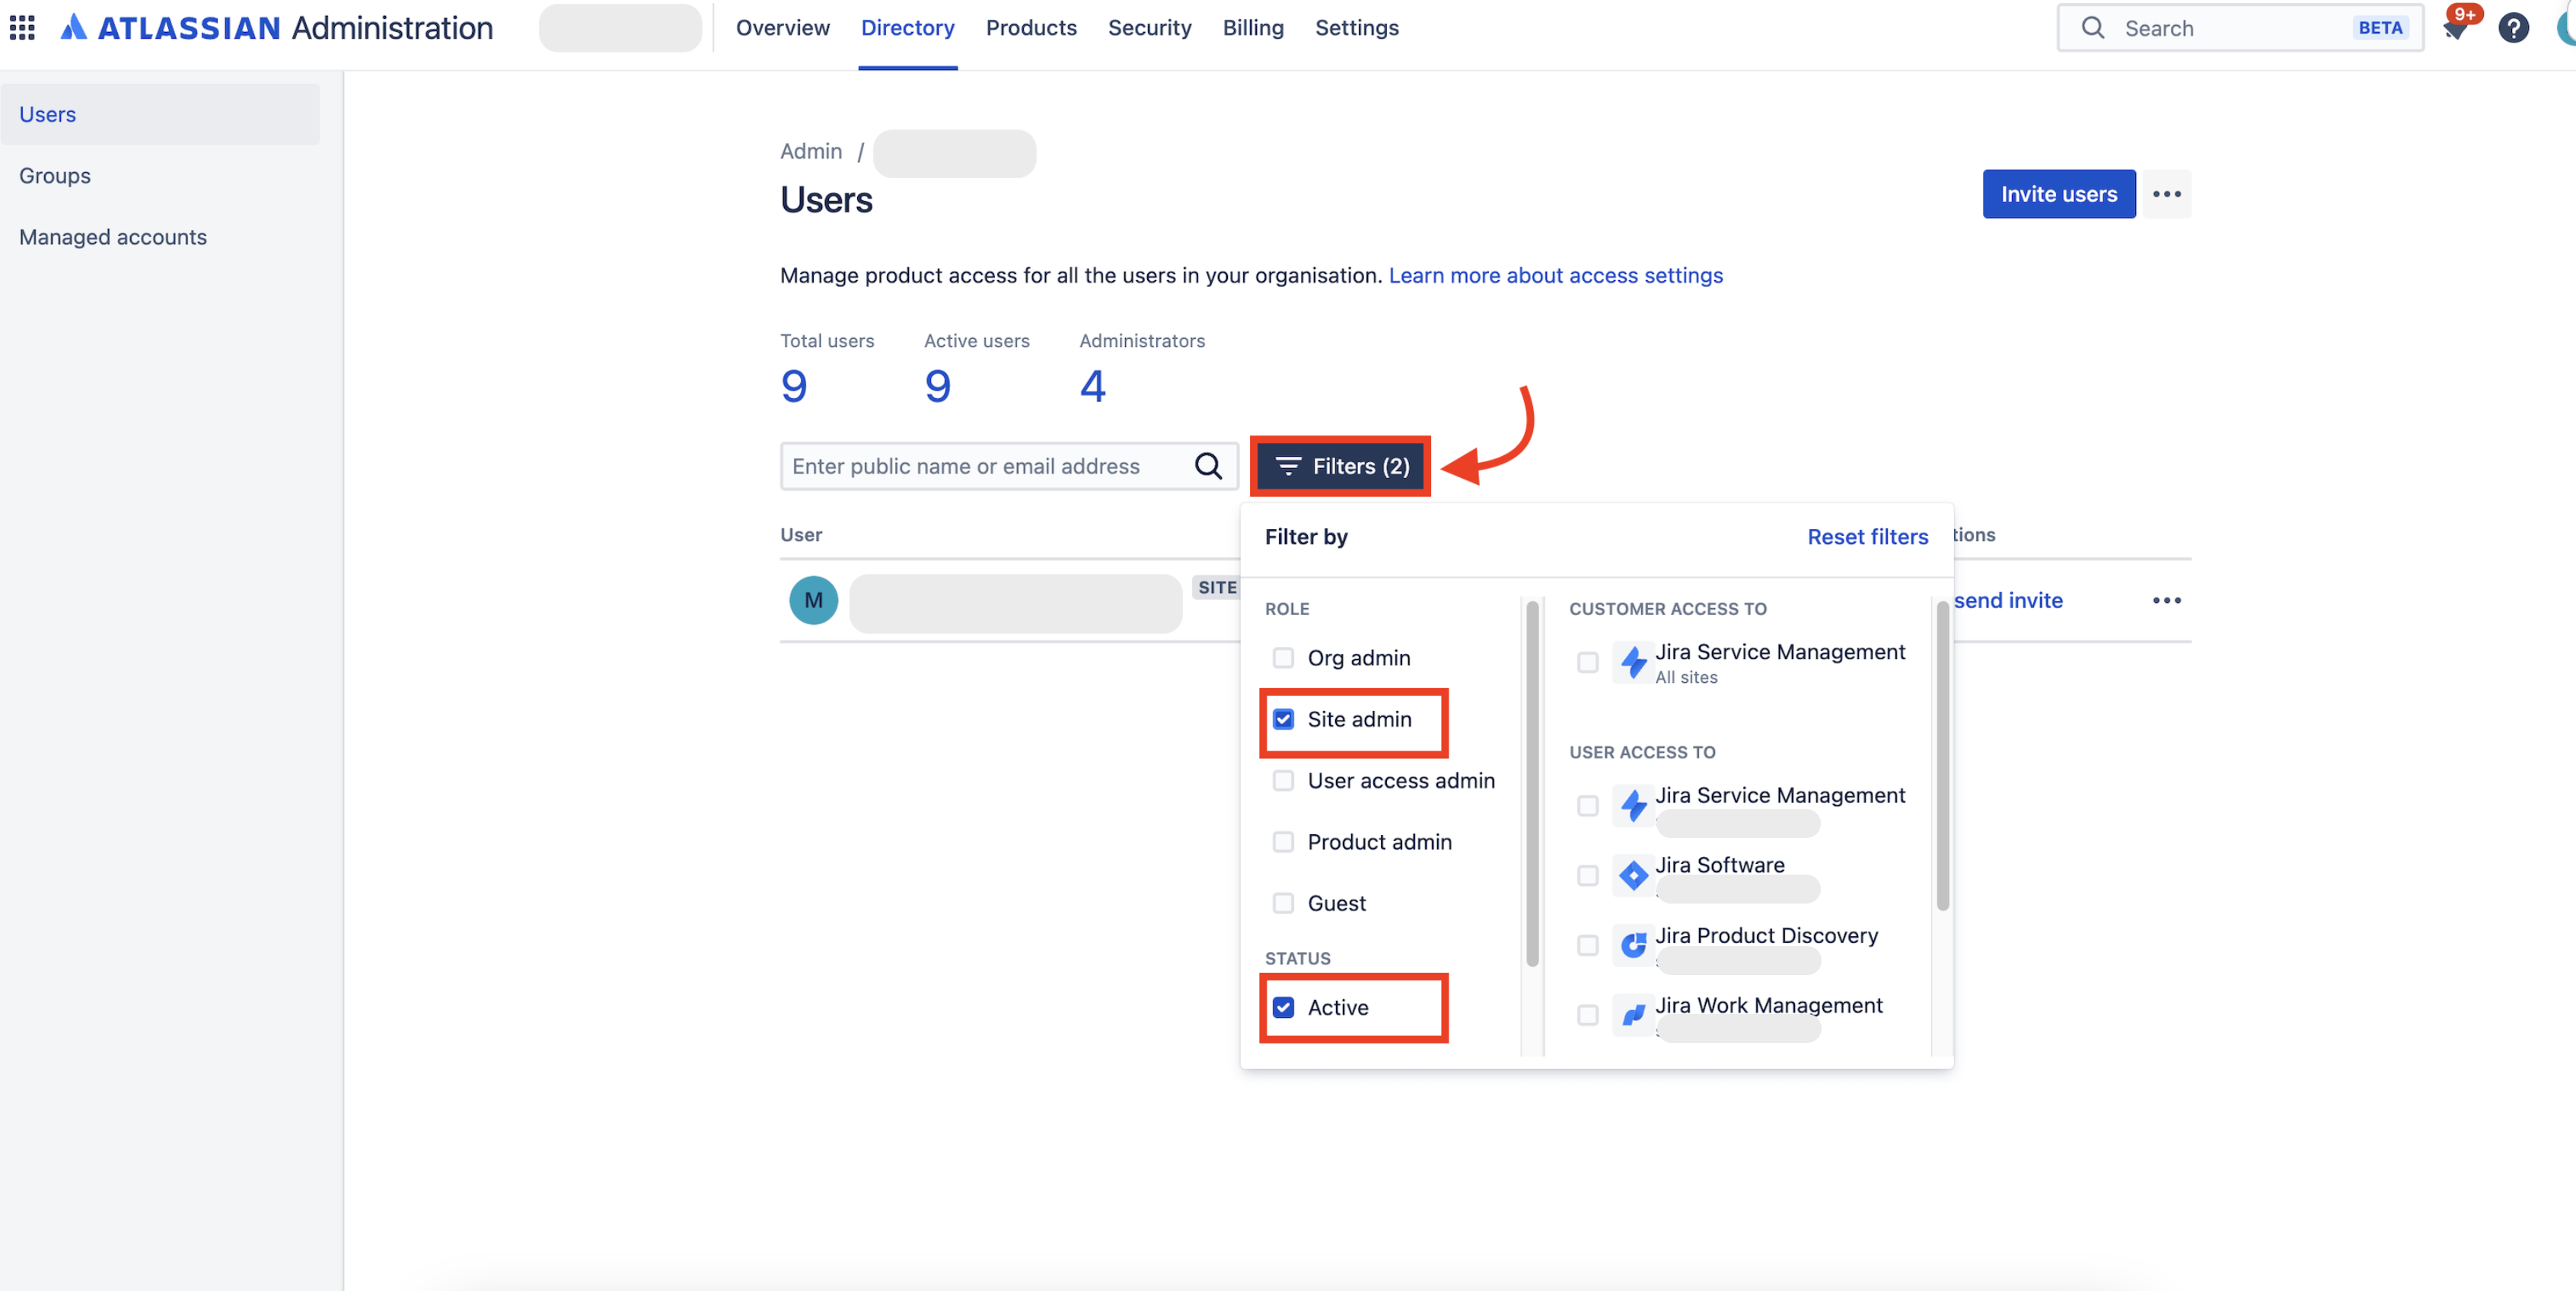The image size is (2576, 1291).
Task: Click Jira Service Management icon under User Access
Action: coord(1633,806)
